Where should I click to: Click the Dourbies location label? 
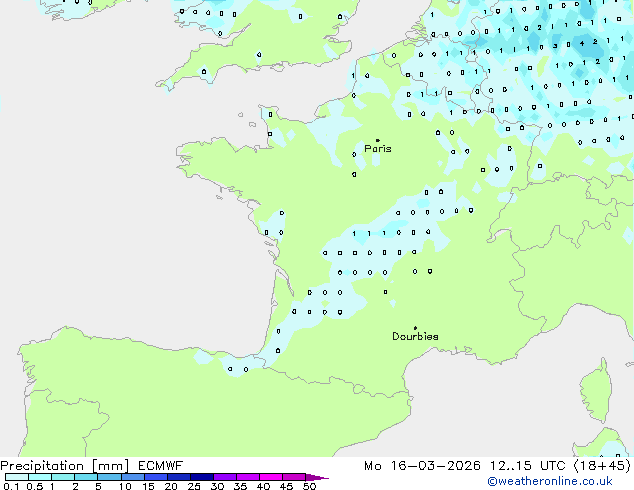(x=415, y=336)
